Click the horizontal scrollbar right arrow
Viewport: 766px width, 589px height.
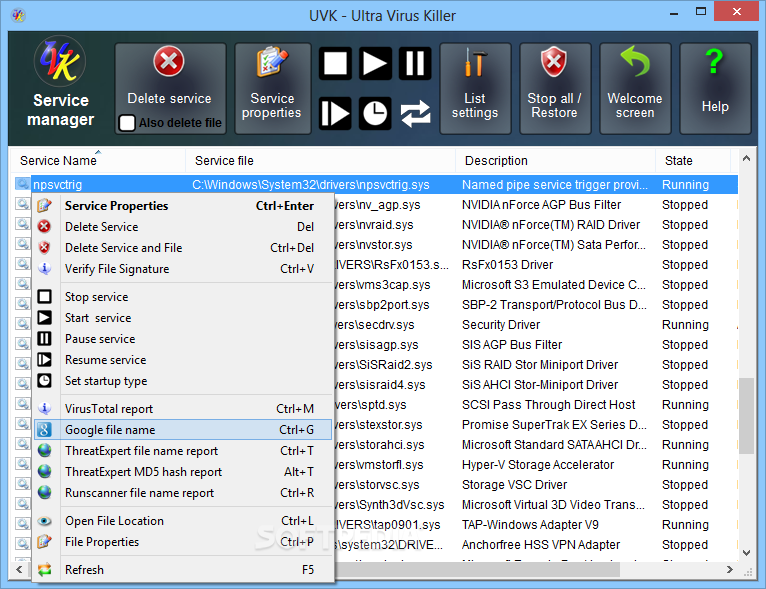tap(730, 569)
